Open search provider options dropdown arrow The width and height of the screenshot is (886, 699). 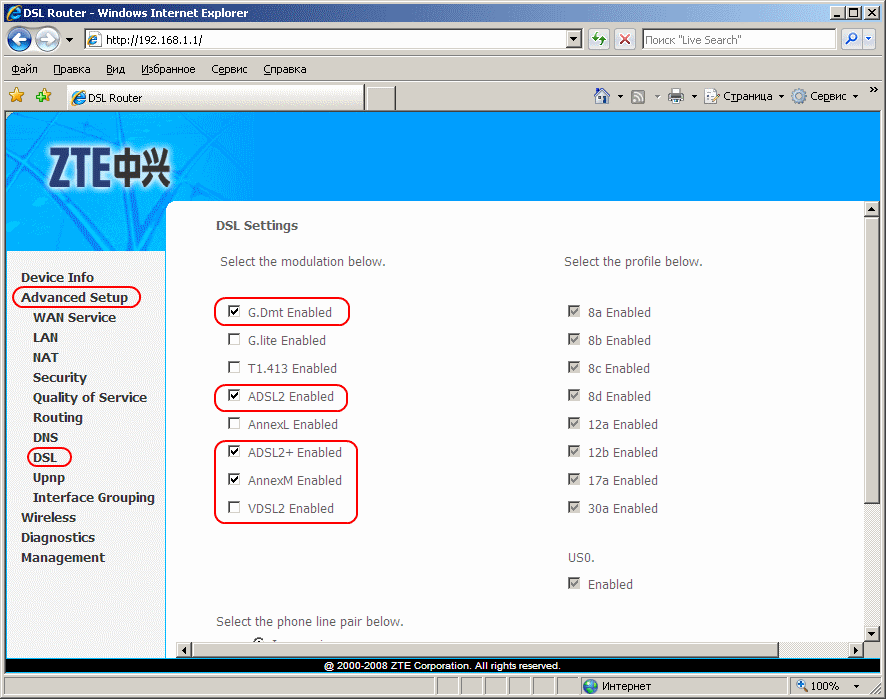click(x=869, y=39)
